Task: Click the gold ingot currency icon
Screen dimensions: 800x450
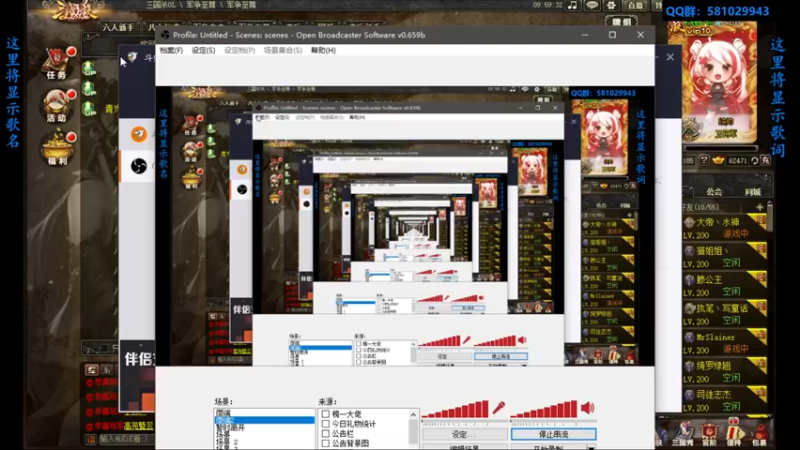Action: click(718, 160)
